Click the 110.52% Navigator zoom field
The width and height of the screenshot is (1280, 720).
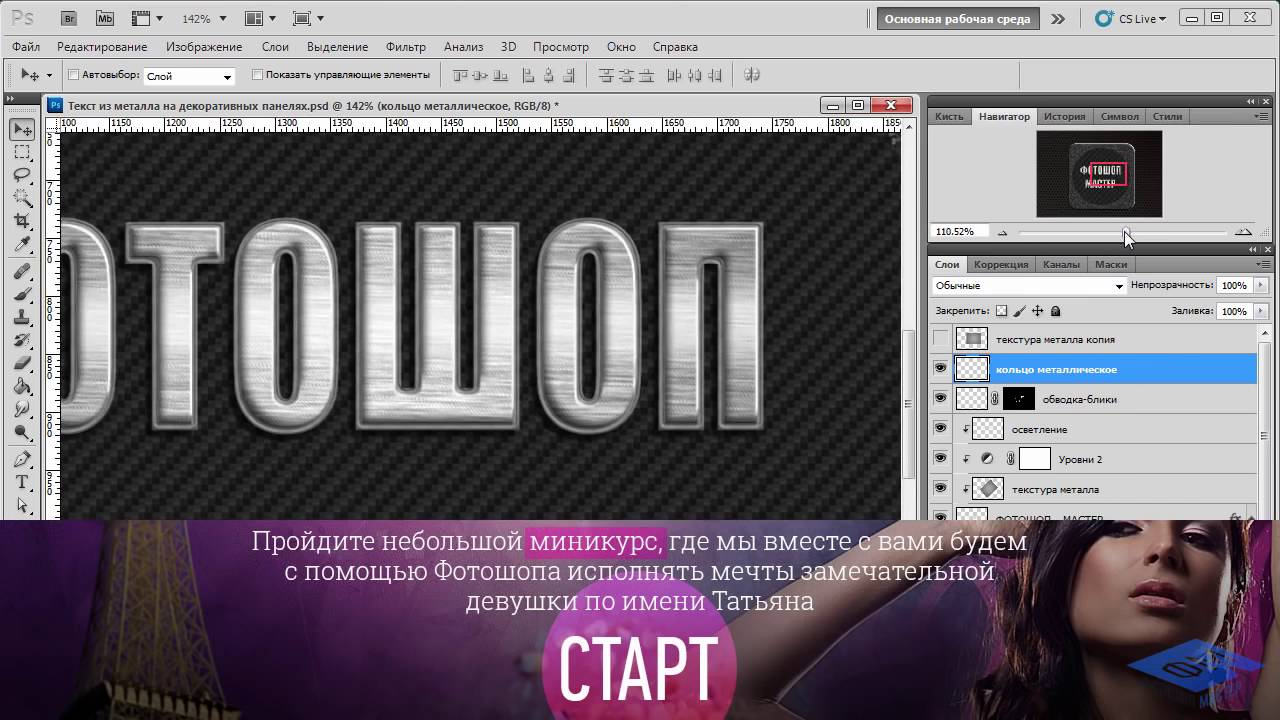click(x=958, y=232)
